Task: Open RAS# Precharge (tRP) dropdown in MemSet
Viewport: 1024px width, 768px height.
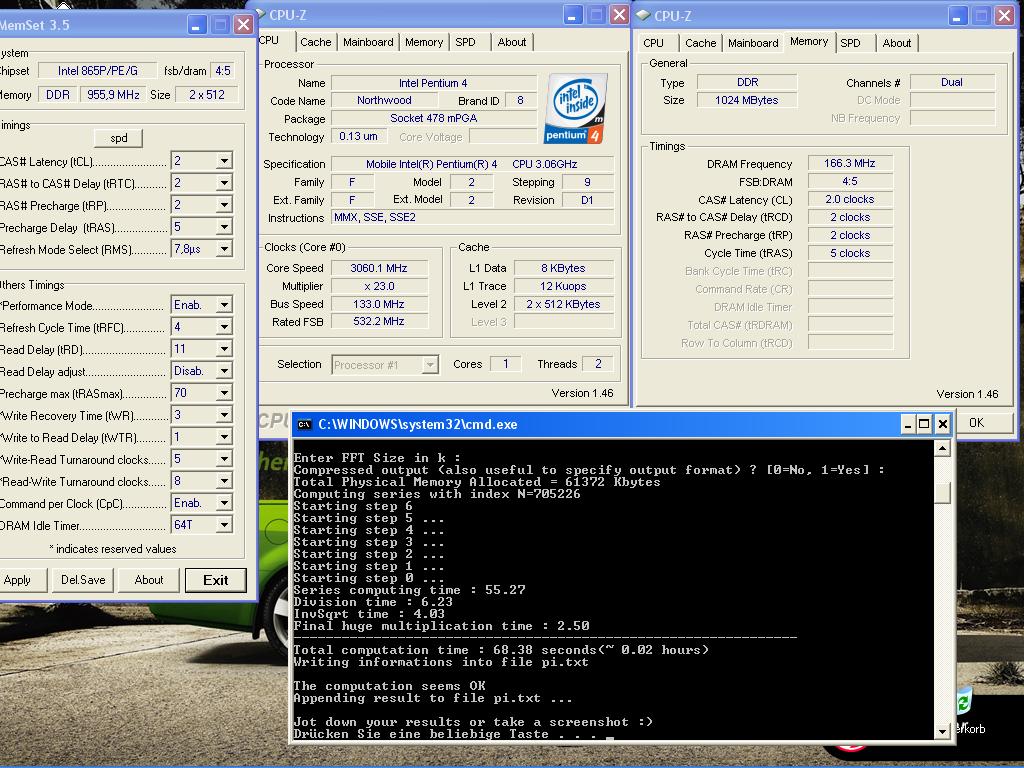Action: (224, 205)
